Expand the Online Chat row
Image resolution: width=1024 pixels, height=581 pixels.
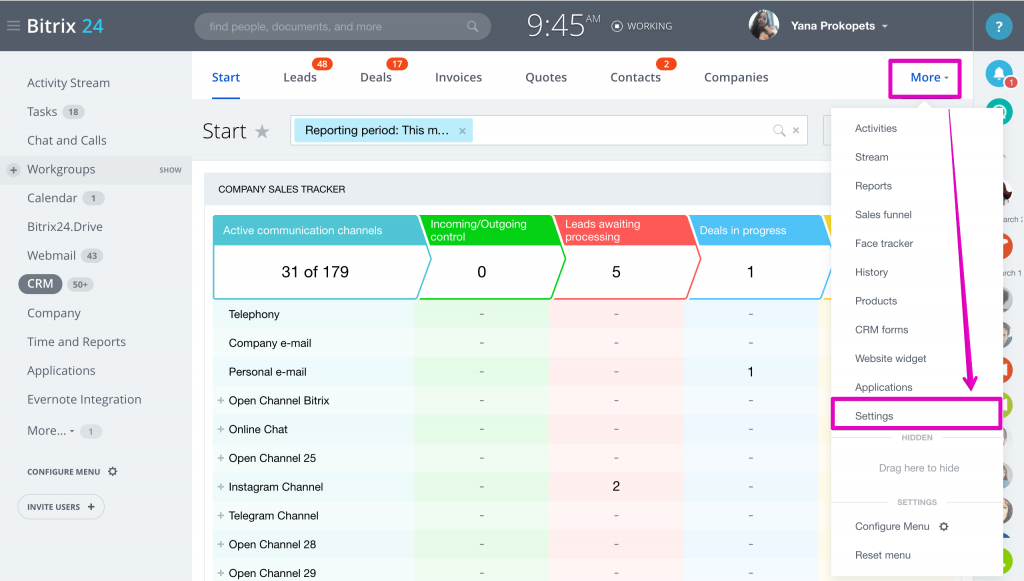(x=221, y=429)
